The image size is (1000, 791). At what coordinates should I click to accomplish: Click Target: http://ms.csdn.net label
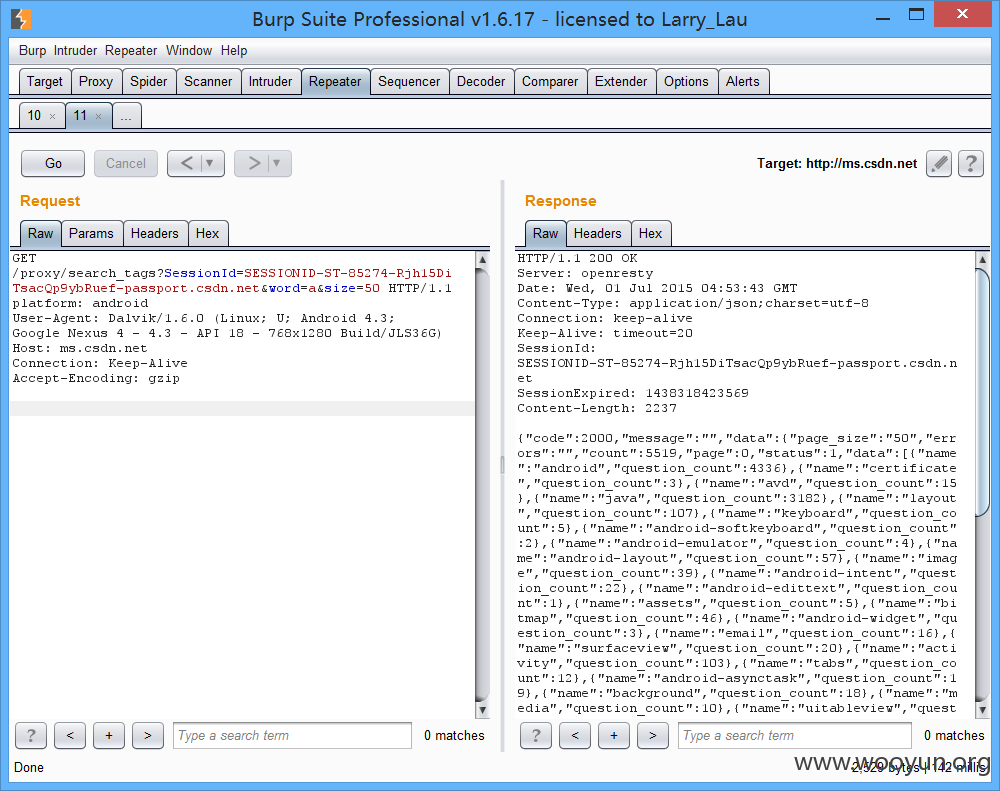point(837,163)
